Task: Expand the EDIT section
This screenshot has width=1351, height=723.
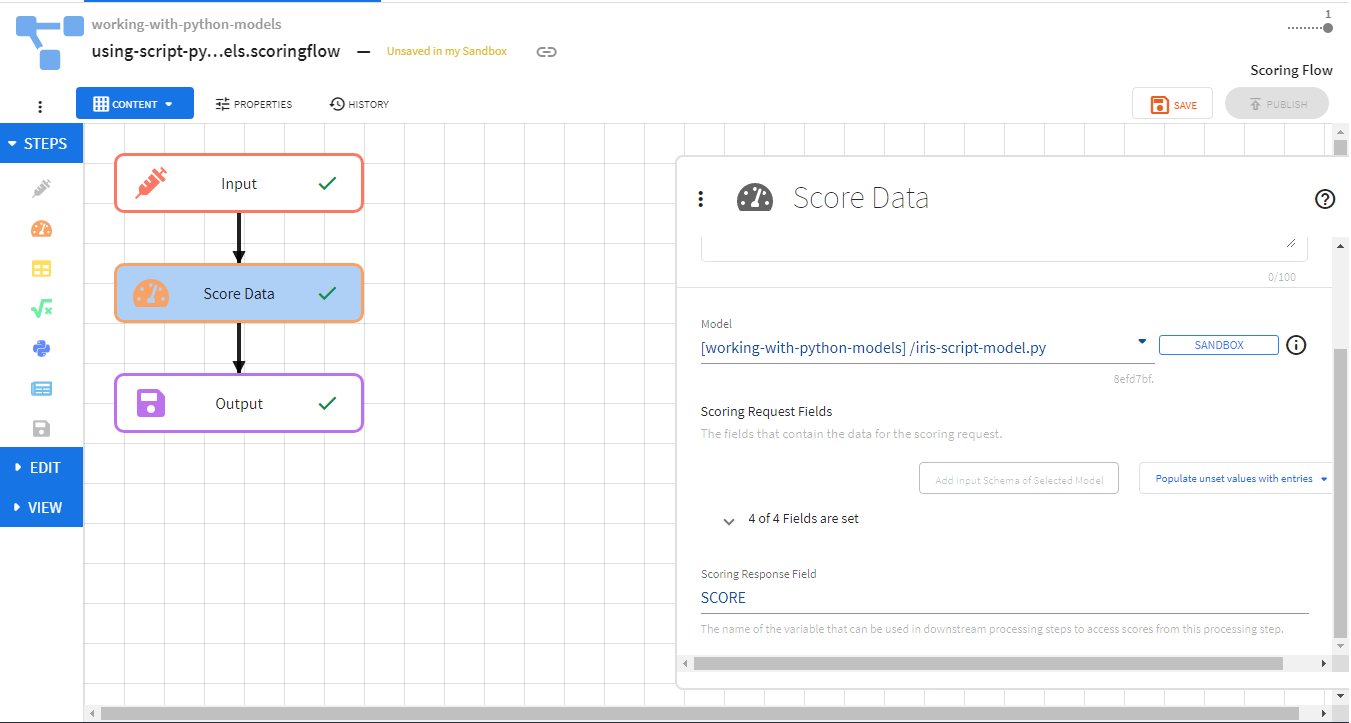Action: coord(41,468)
